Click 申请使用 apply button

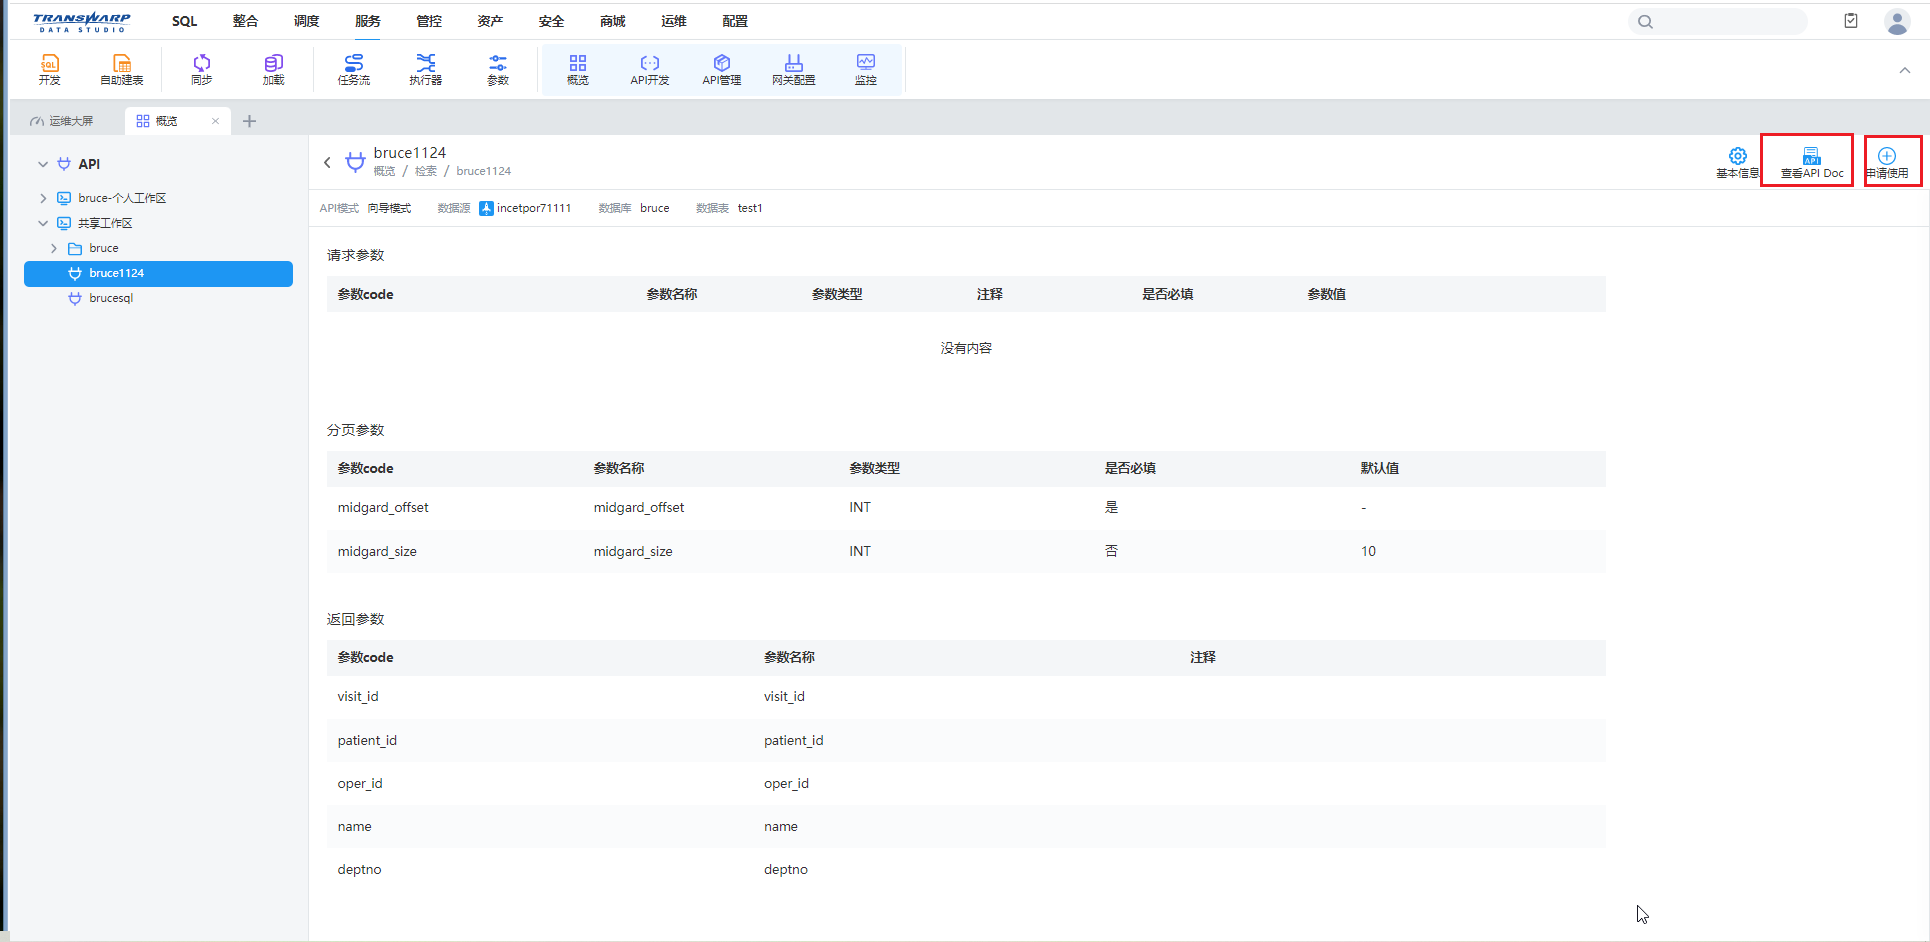click(1887, 162)
